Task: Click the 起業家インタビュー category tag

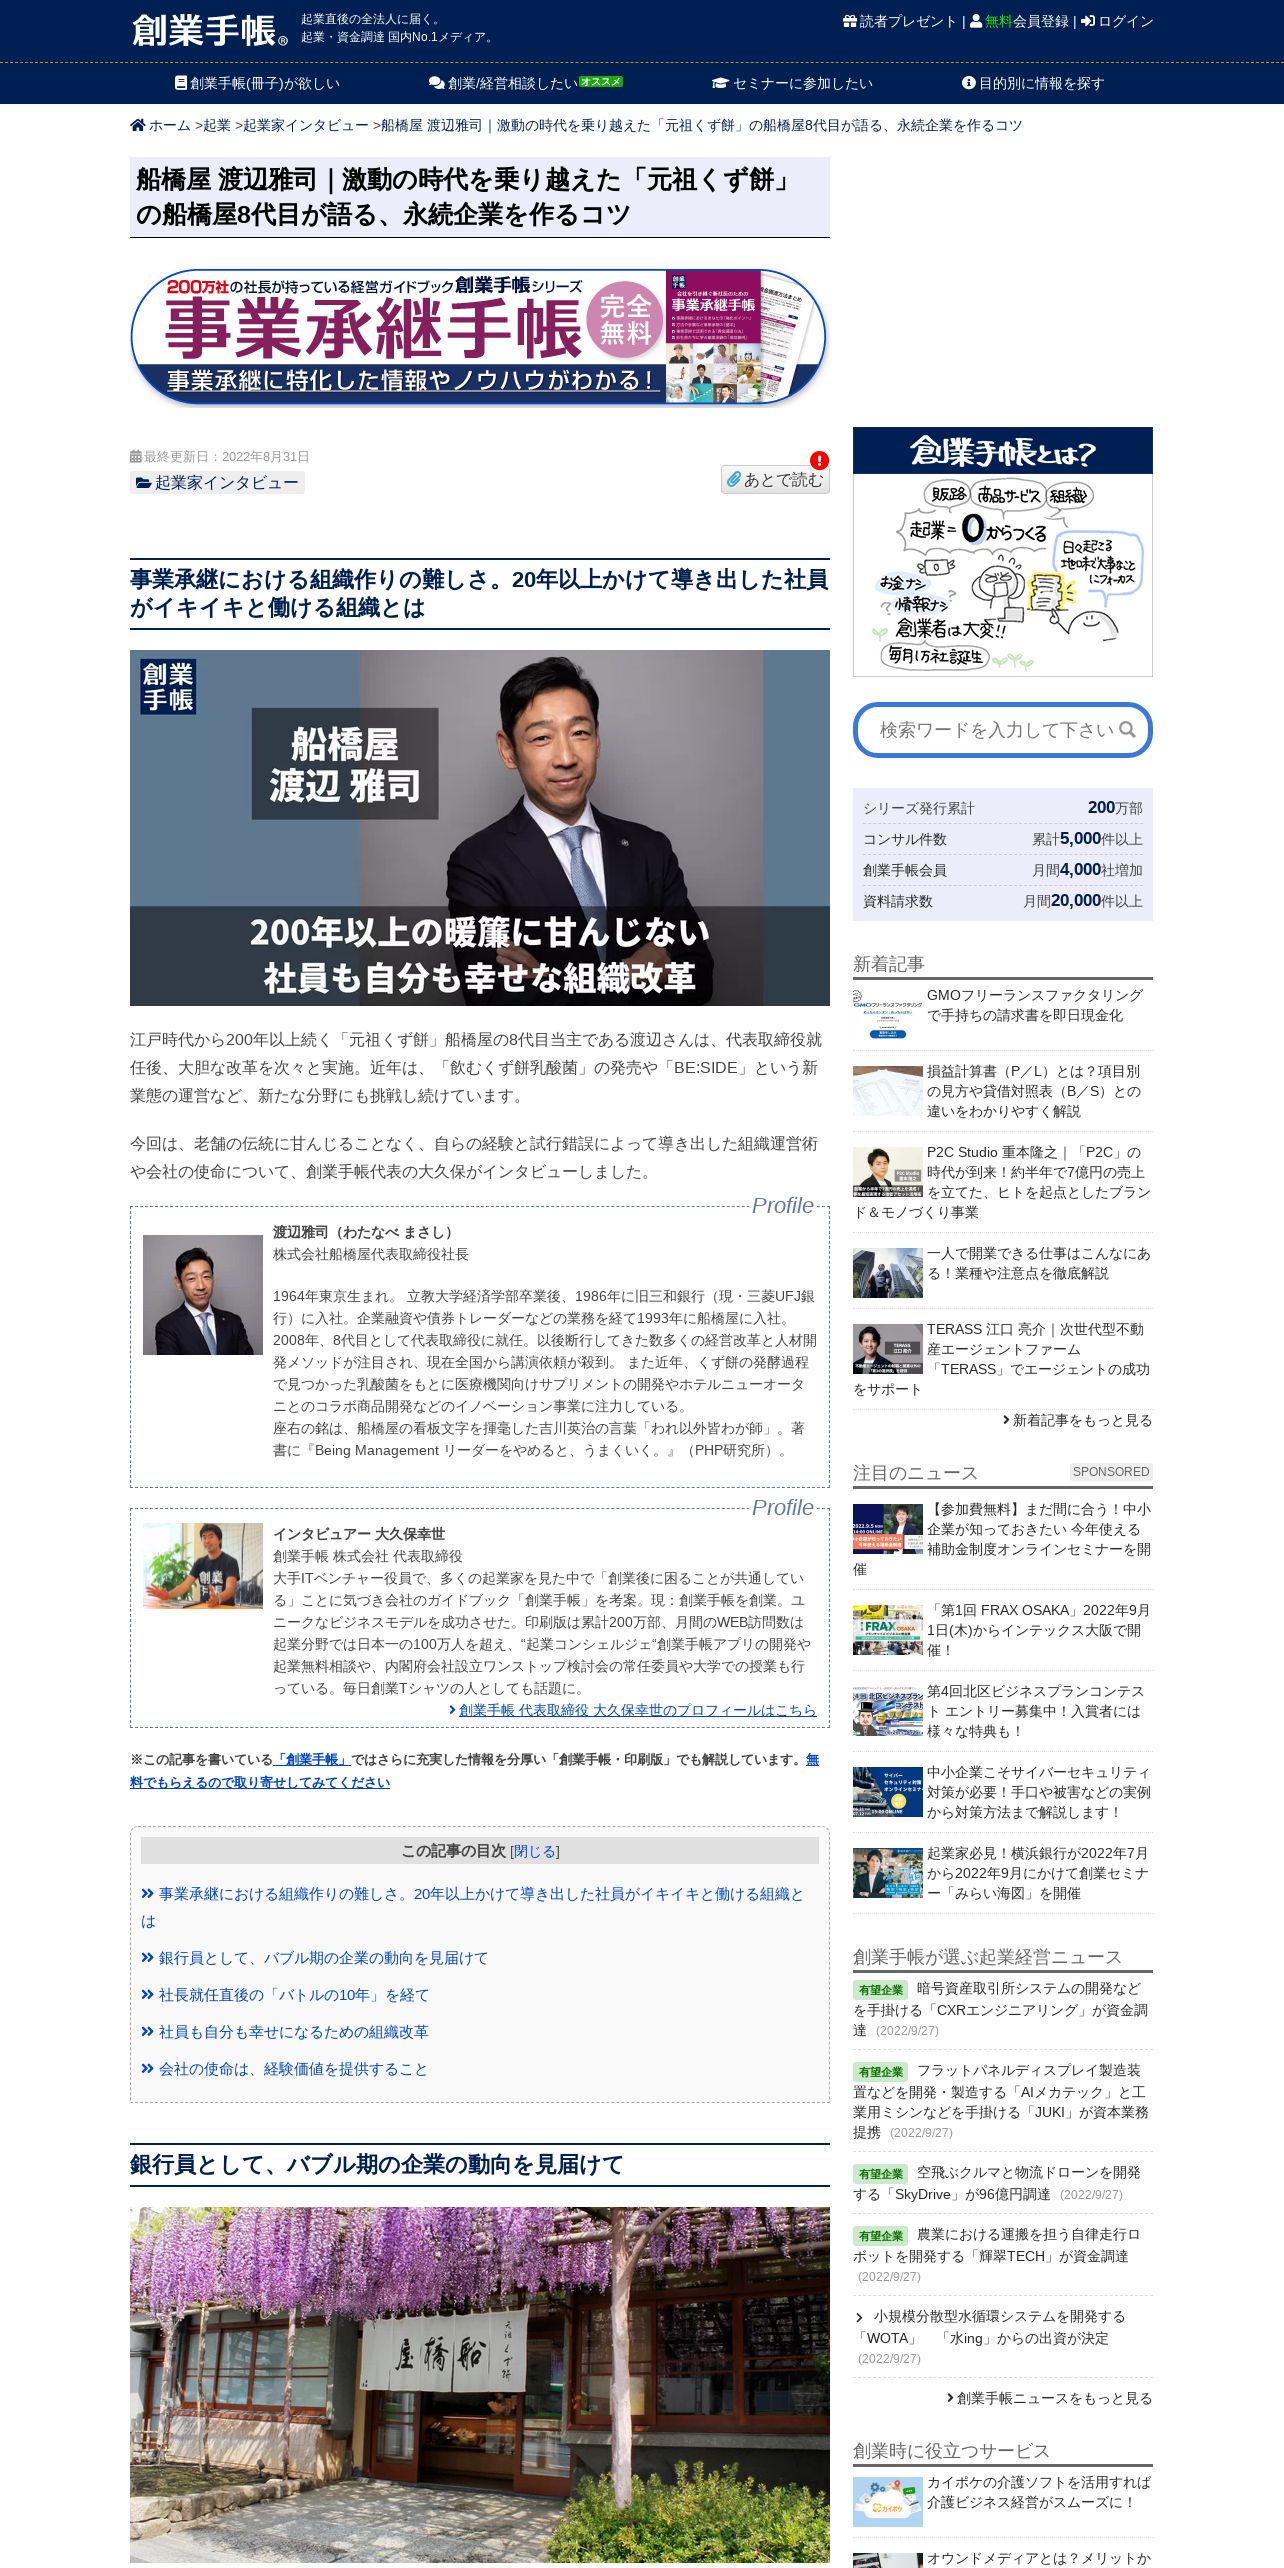Action: pos(217,483)
